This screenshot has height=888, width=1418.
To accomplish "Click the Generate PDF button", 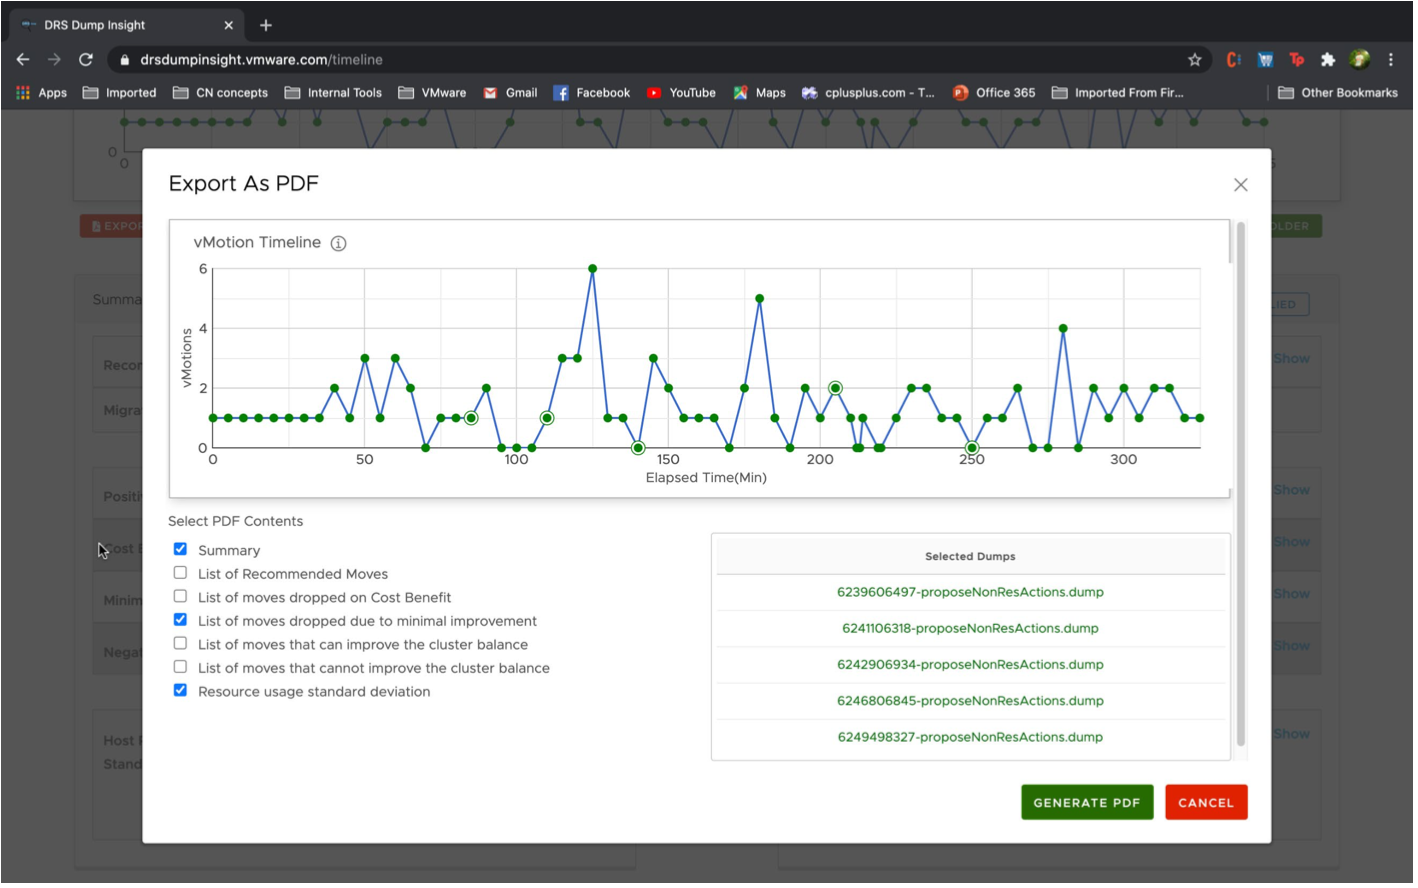I will (x=1089, y=804).
